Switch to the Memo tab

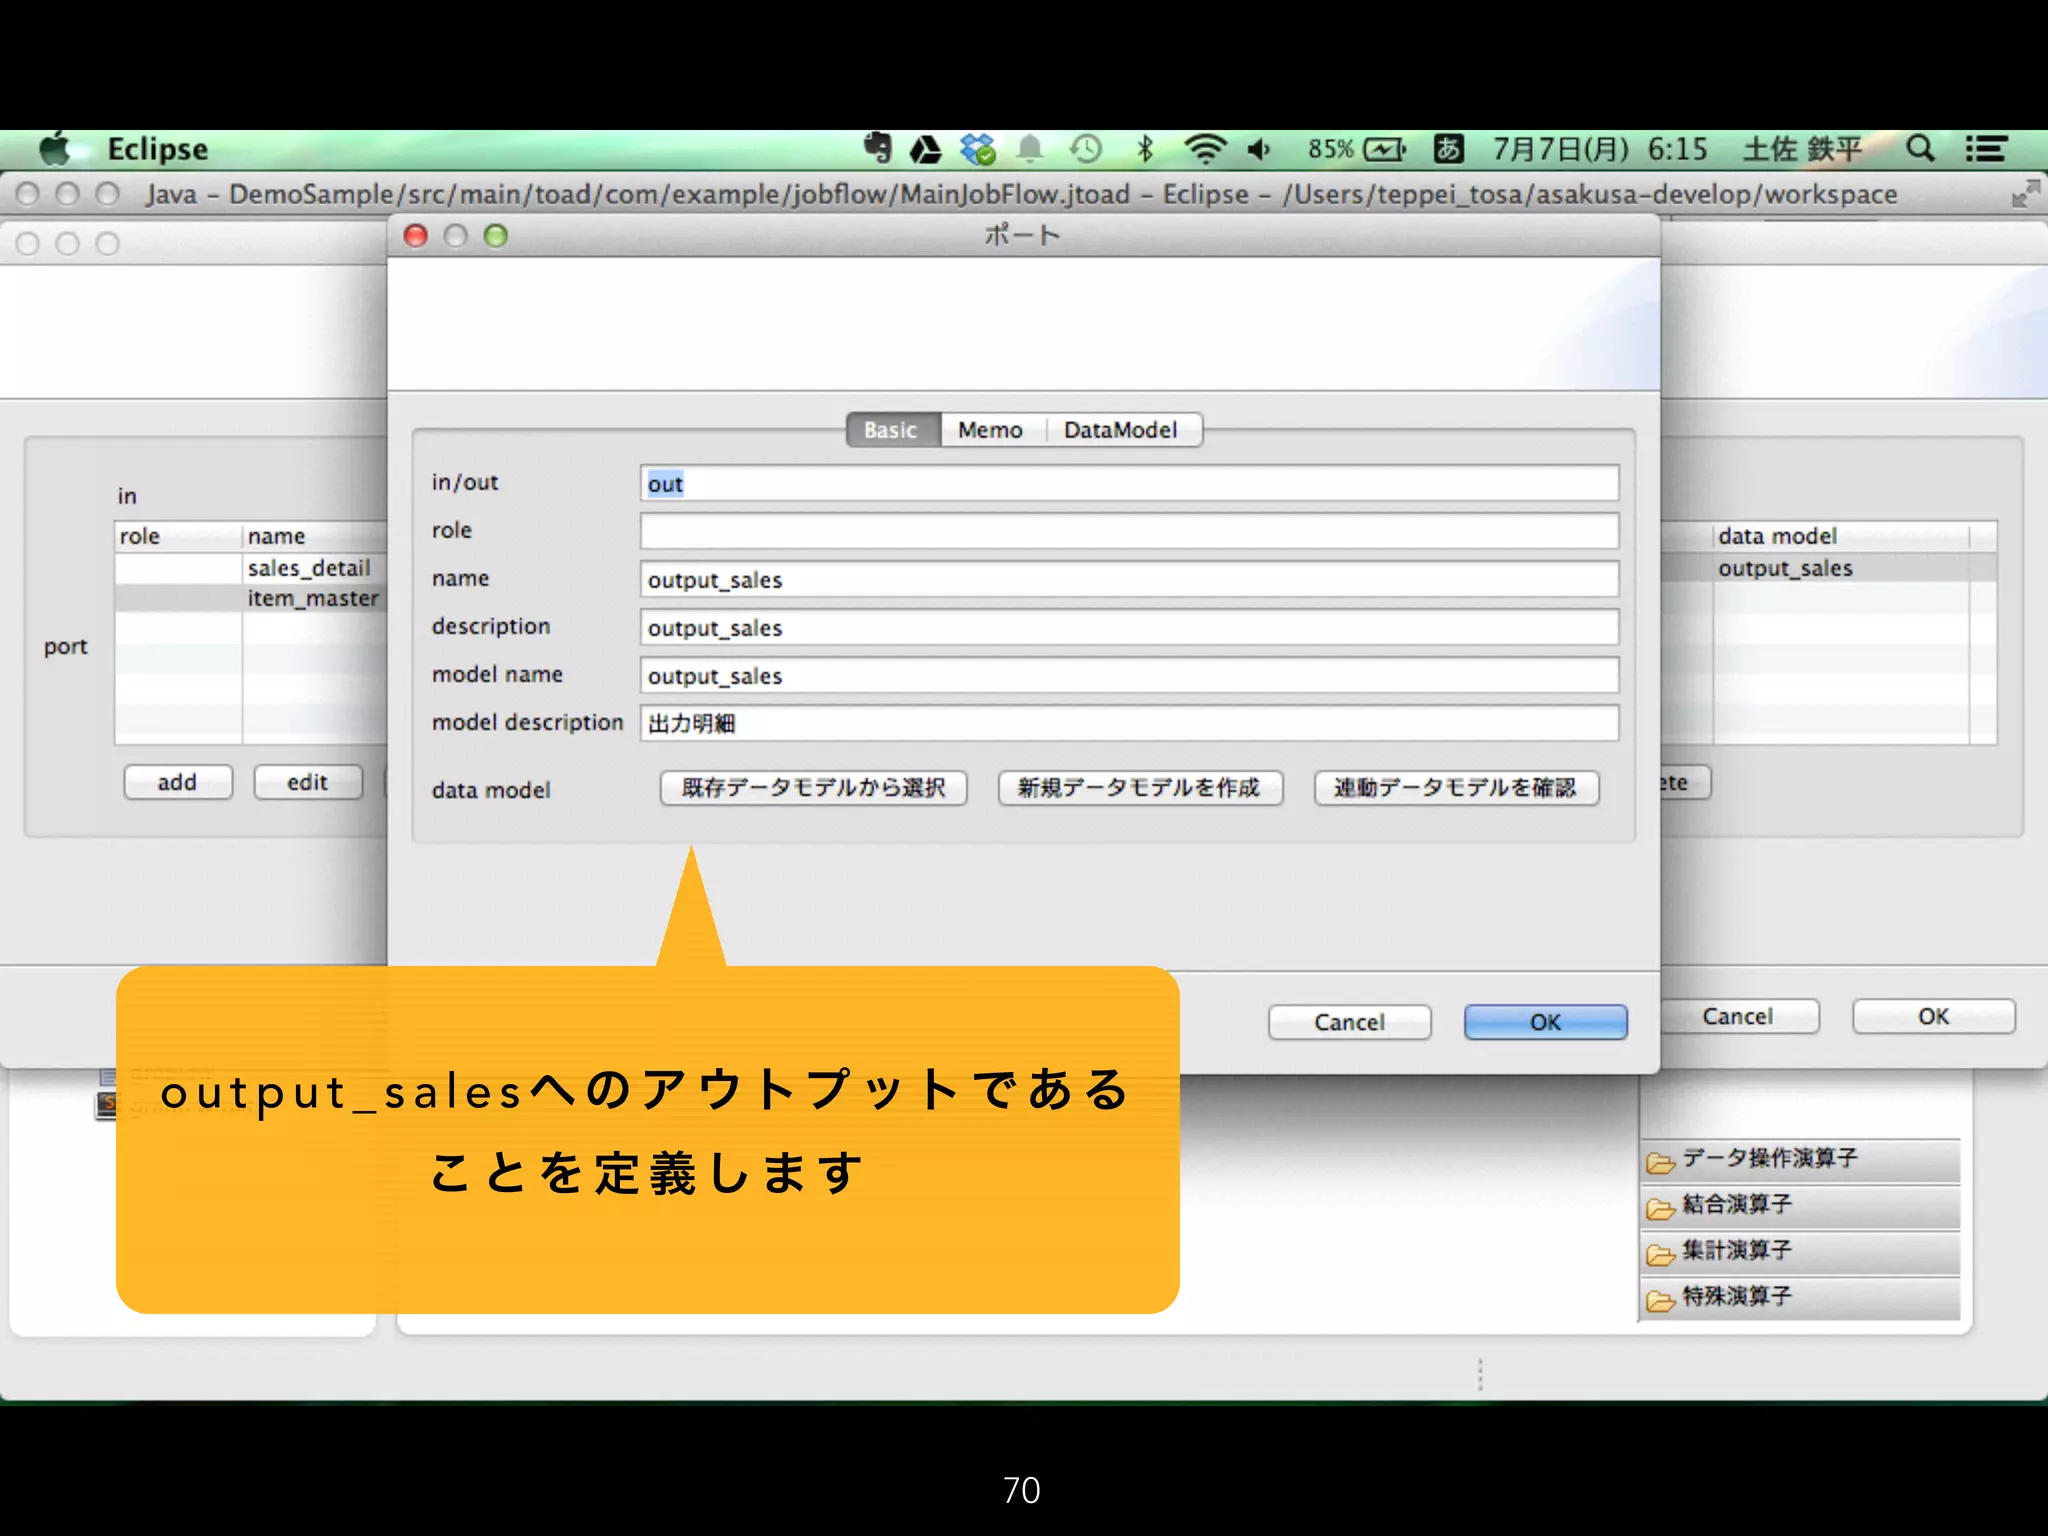[990, 430]
